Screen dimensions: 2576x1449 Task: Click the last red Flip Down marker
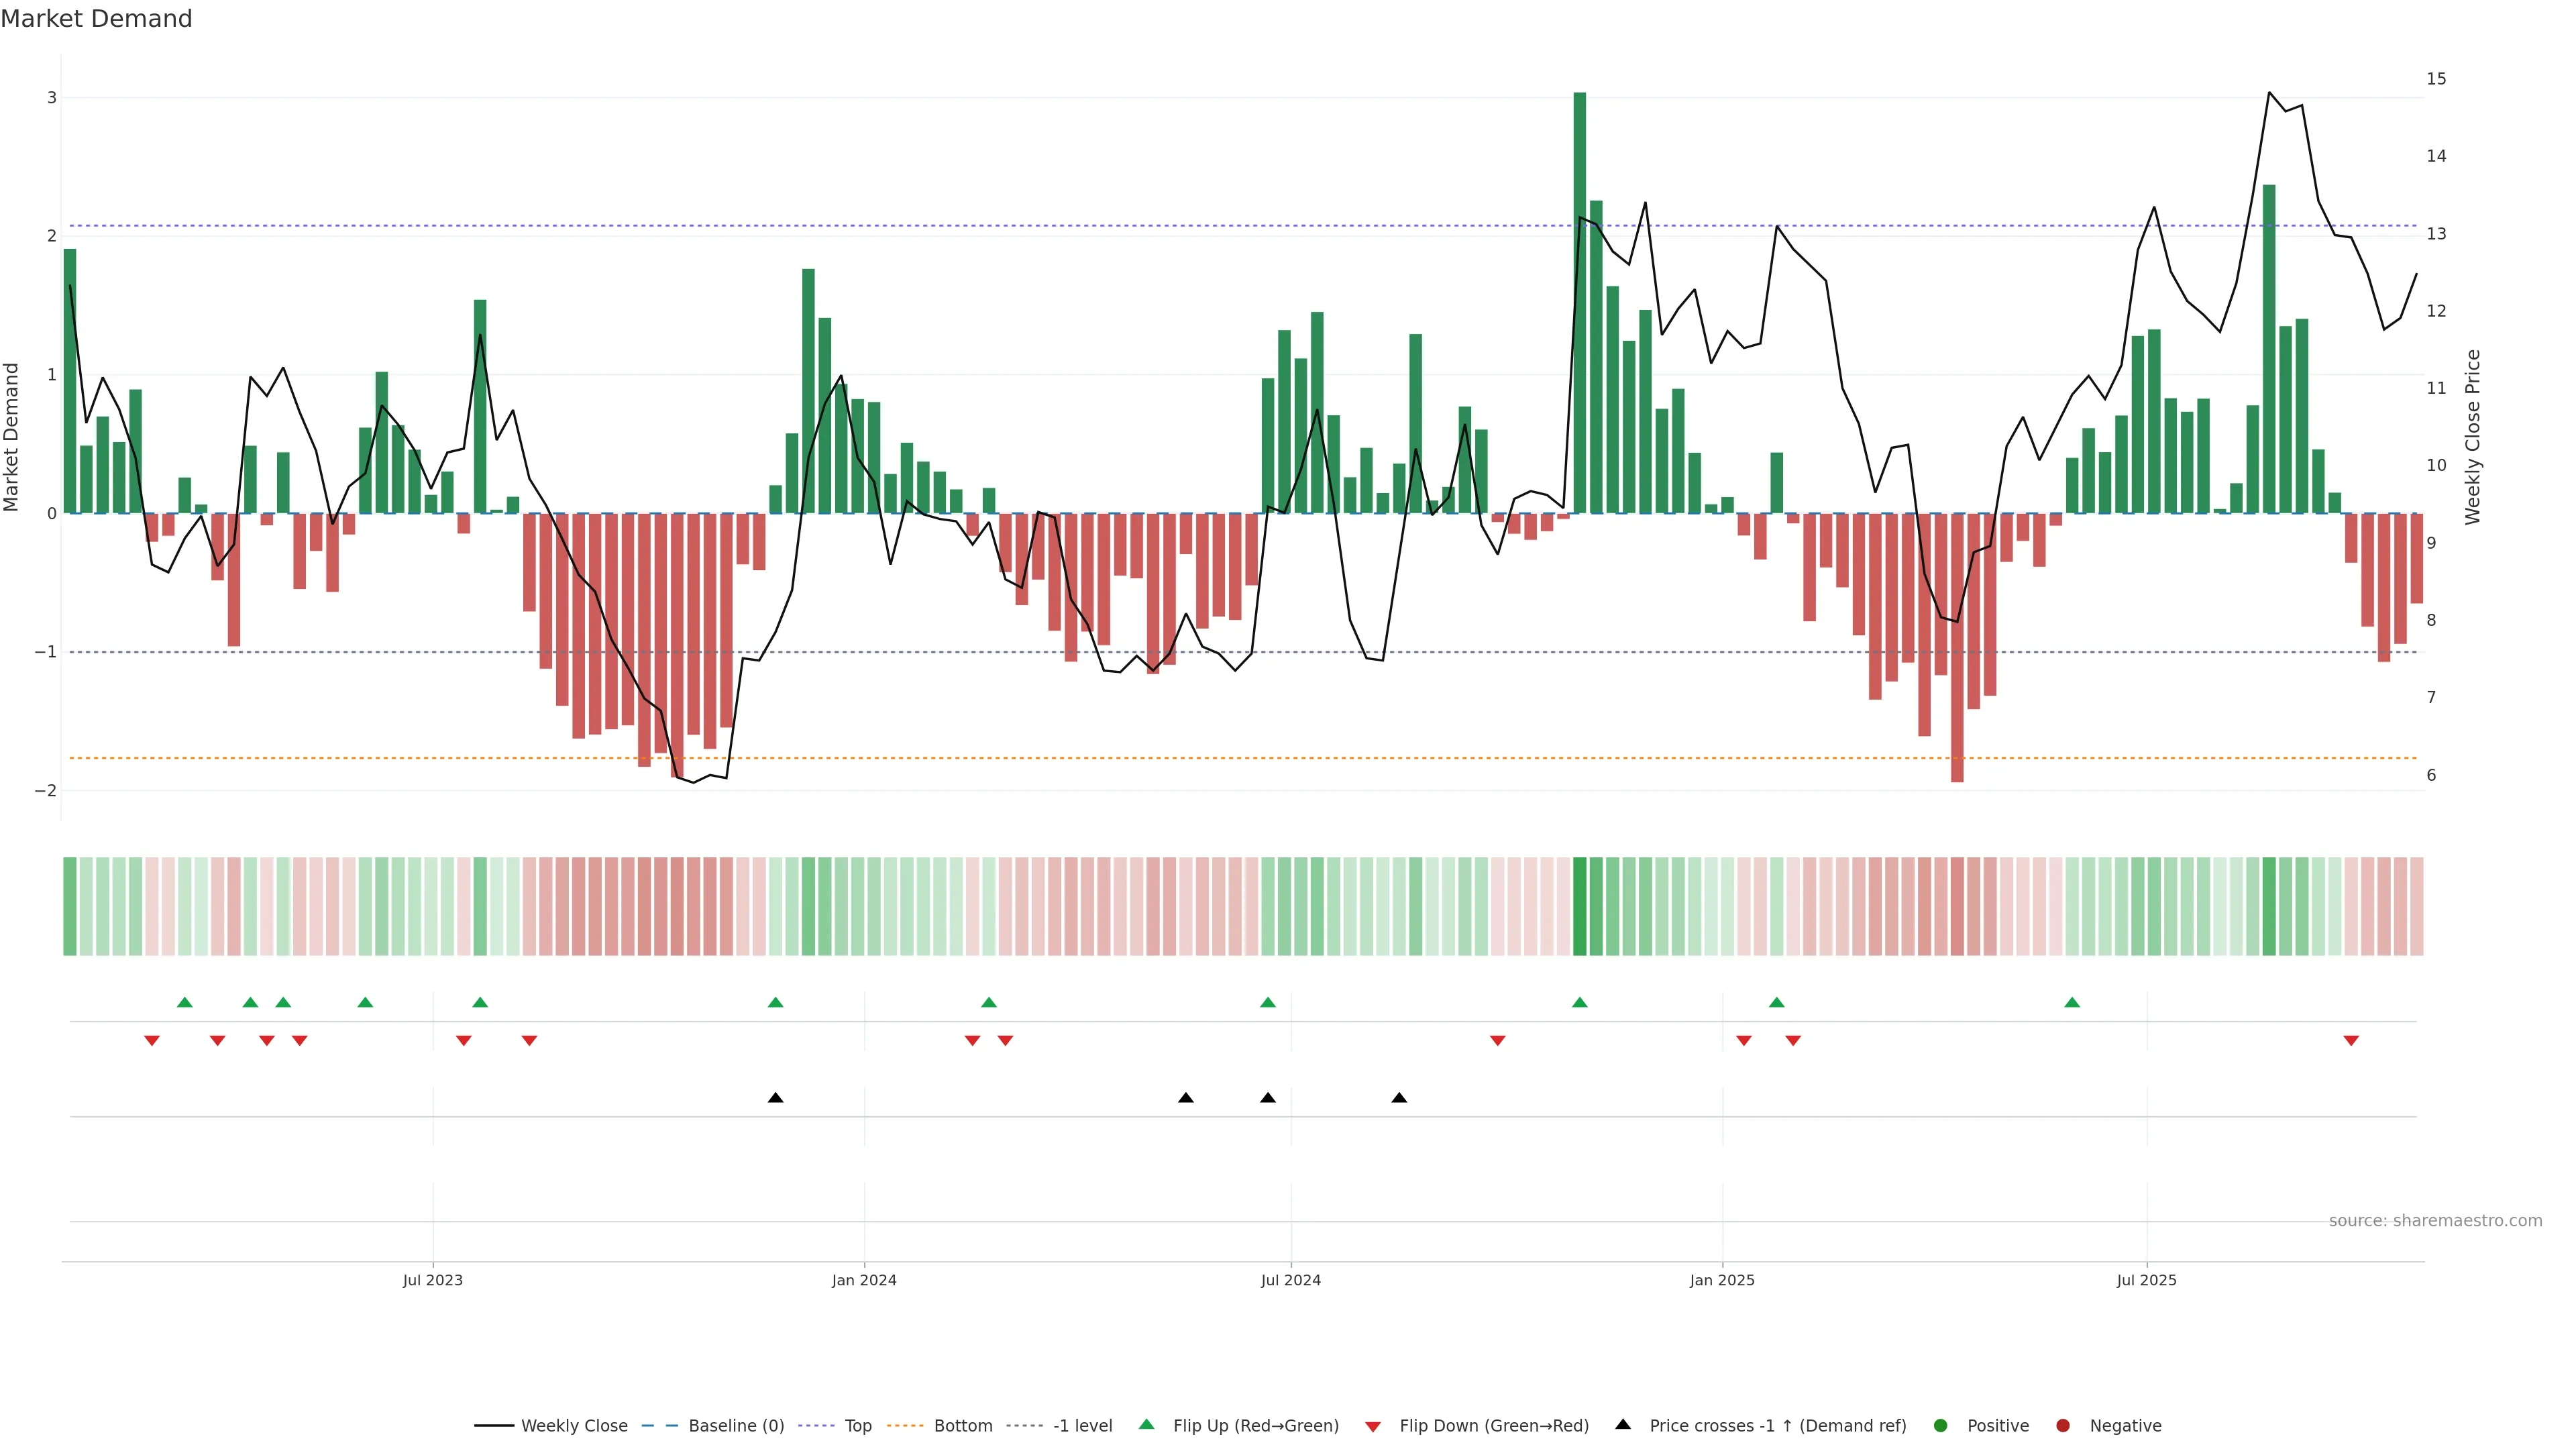point(2351,1041)
